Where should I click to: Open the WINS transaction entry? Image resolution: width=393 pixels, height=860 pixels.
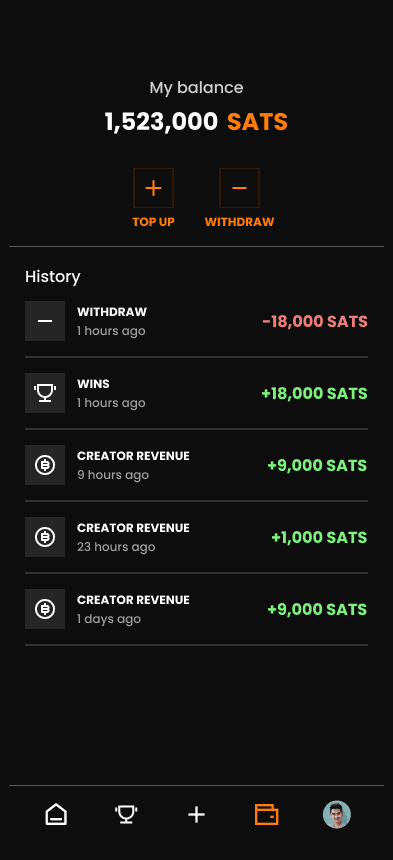click(196, 393)
